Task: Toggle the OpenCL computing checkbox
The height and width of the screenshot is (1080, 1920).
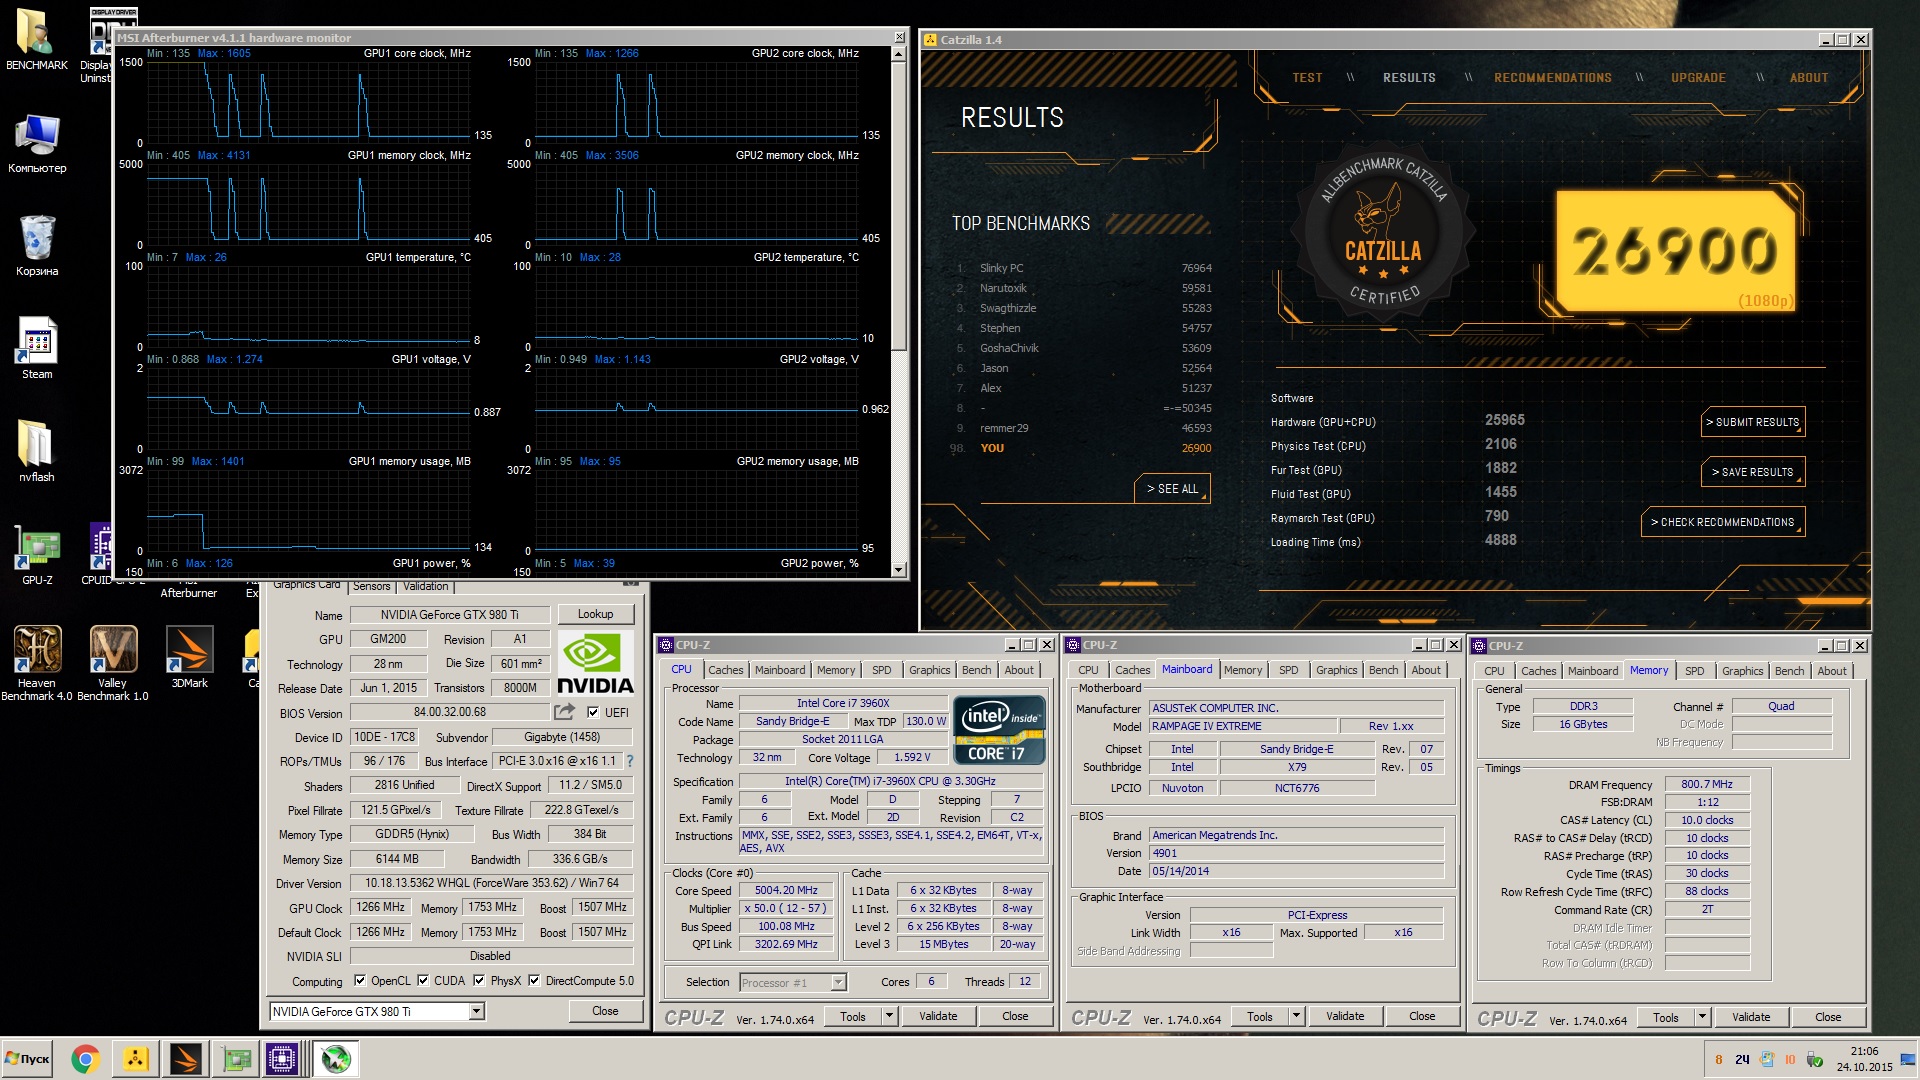Action: pos(360,981)
